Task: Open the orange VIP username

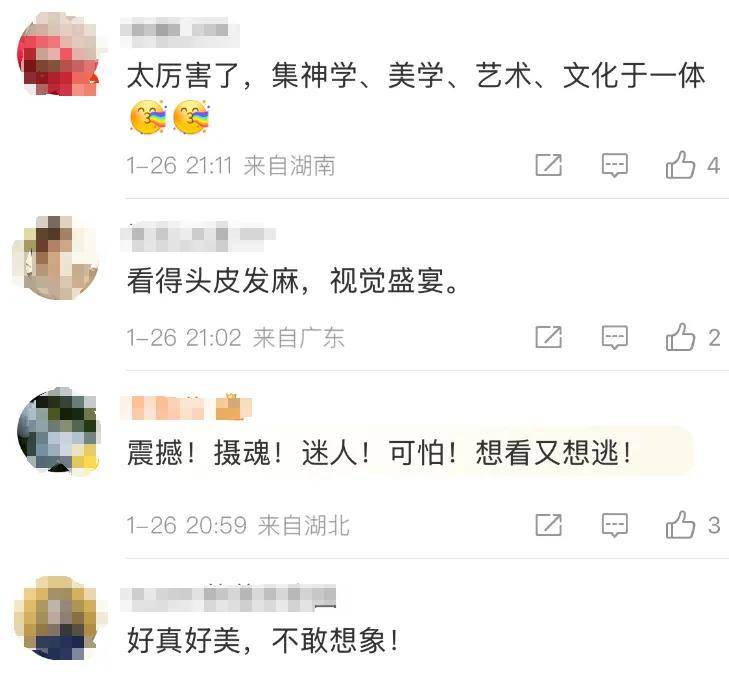Action: point(162,408)
